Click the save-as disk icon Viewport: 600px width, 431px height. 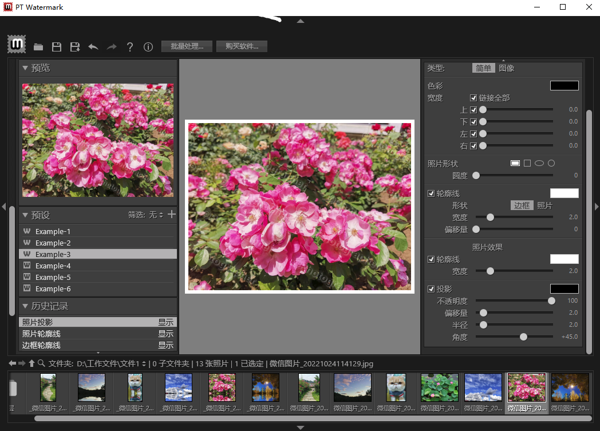click(x=75, y=47)
